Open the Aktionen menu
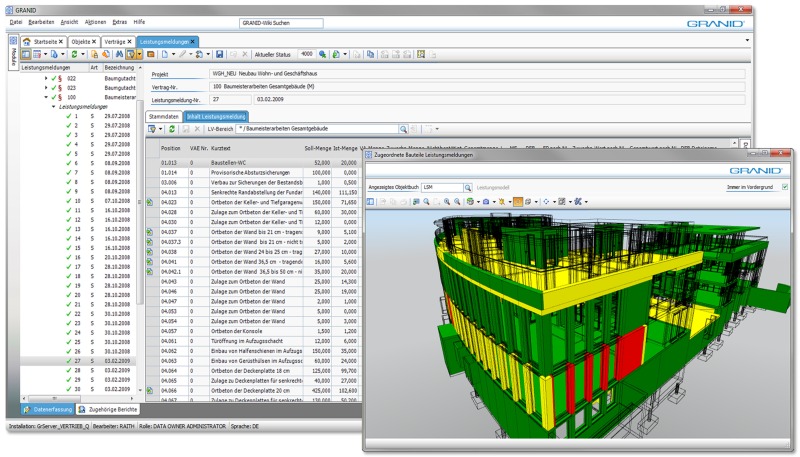 coord(95,22)
